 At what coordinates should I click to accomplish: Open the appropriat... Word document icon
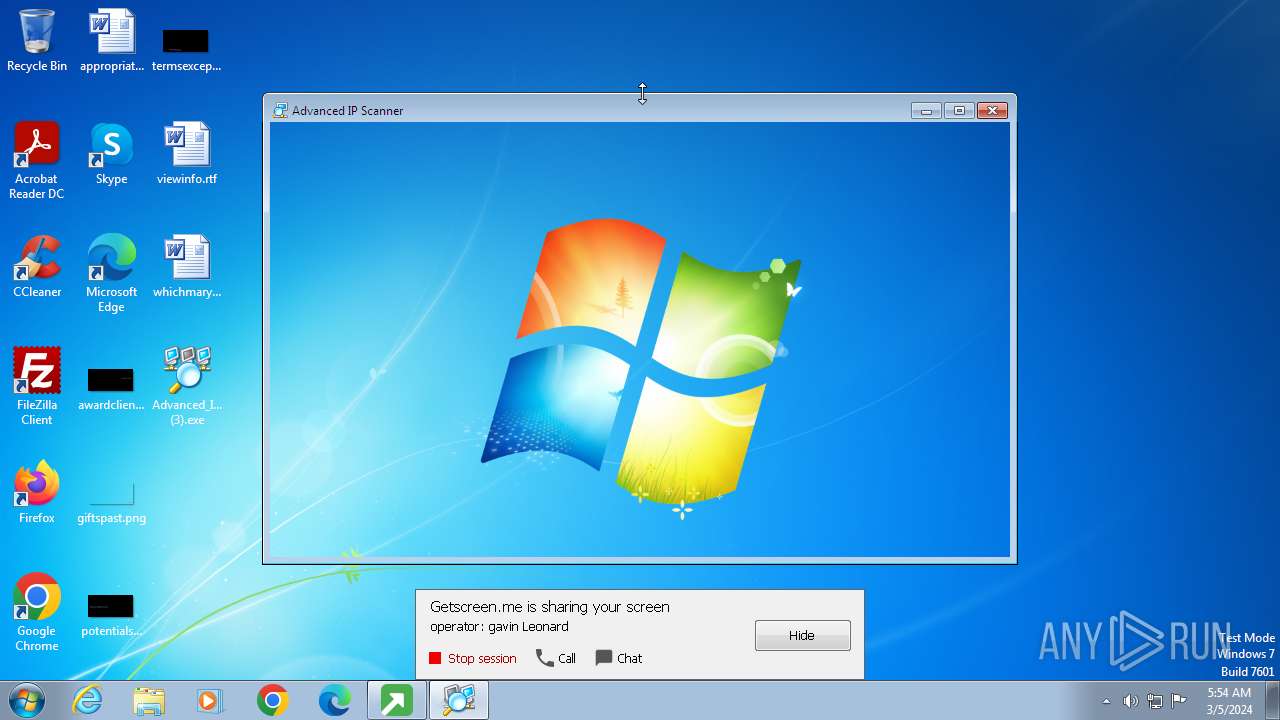point(112,42)
